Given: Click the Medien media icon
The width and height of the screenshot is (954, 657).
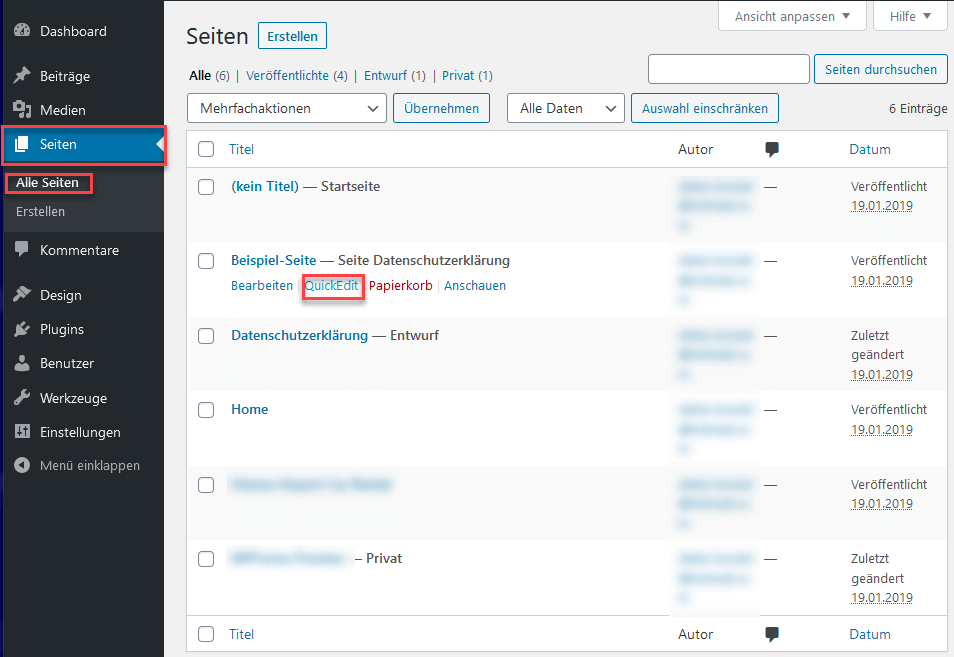Looking at the screenshot, I should click(22, 110).
